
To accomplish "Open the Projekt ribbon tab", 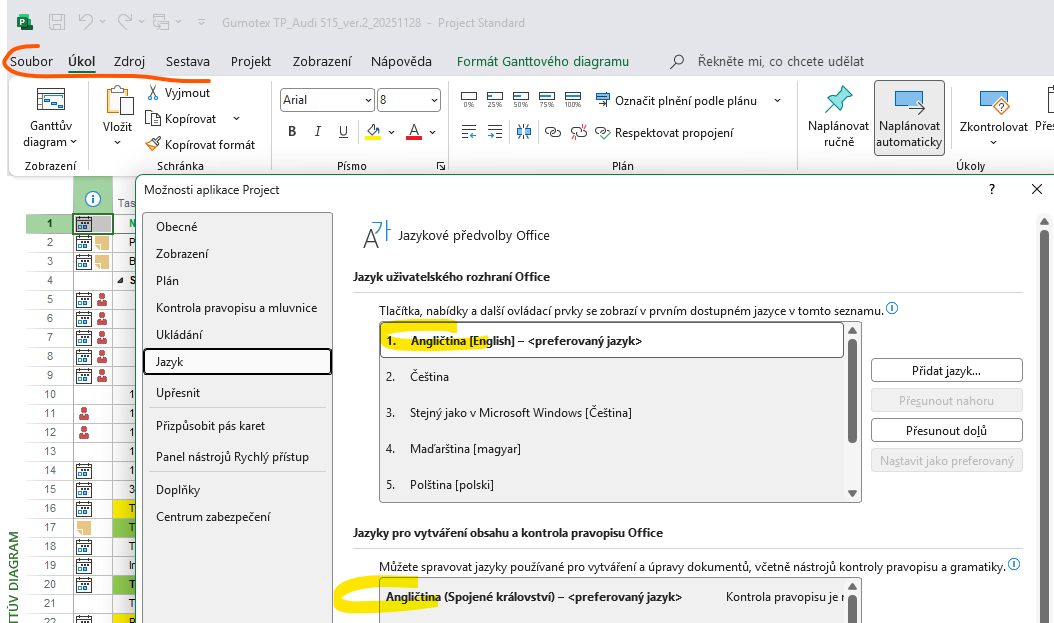I will click(x=251, y=61).
